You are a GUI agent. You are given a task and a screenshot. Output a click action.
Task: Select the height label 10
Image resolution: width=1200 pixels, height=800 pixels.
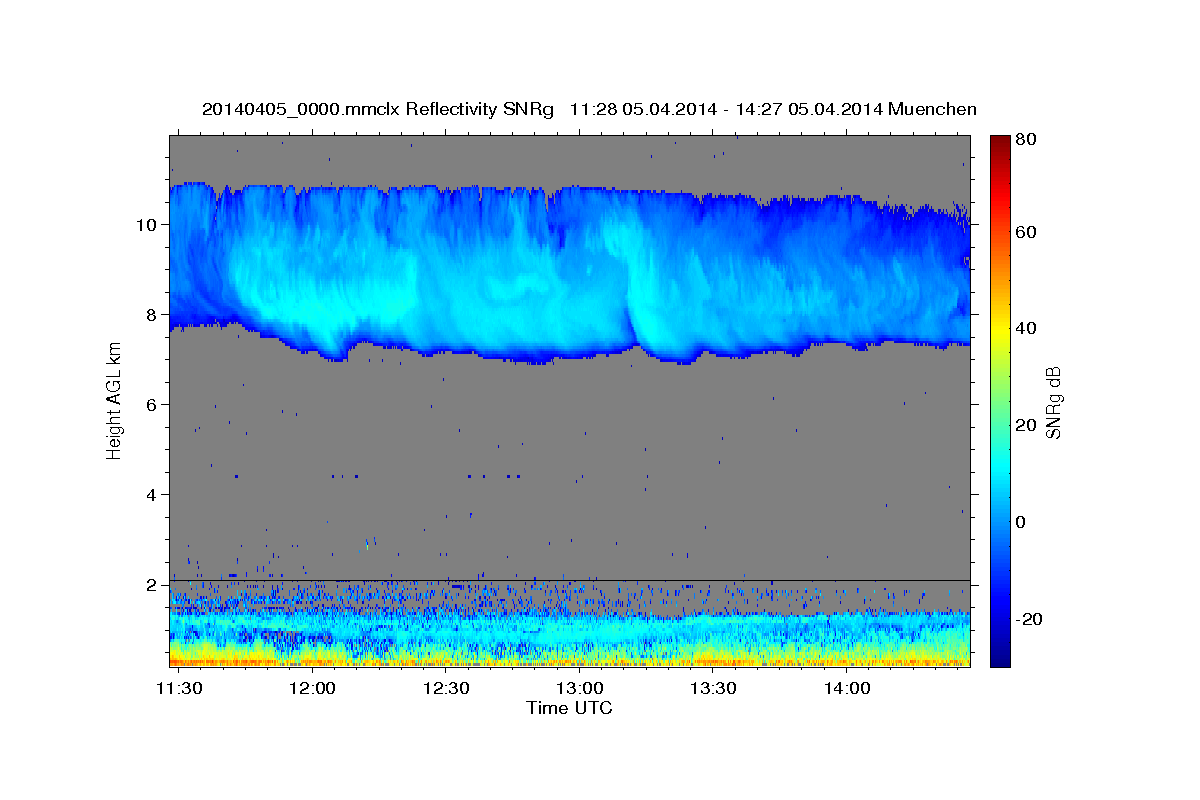point(149,225)
